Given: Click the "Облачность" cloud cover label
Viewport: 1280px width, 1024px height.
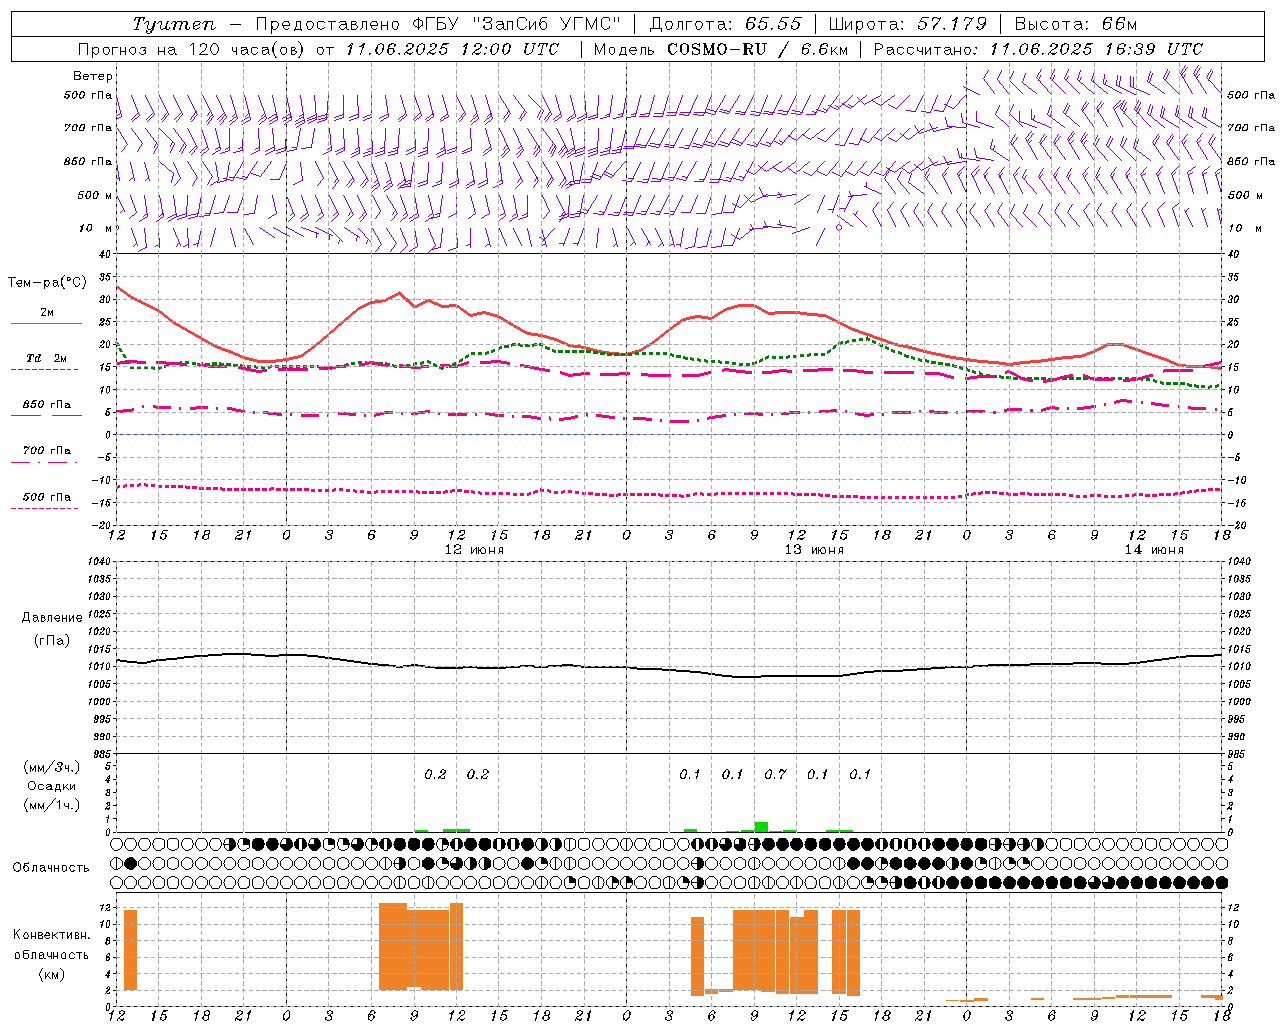Looking at the screenshot, I should point(51,868).
